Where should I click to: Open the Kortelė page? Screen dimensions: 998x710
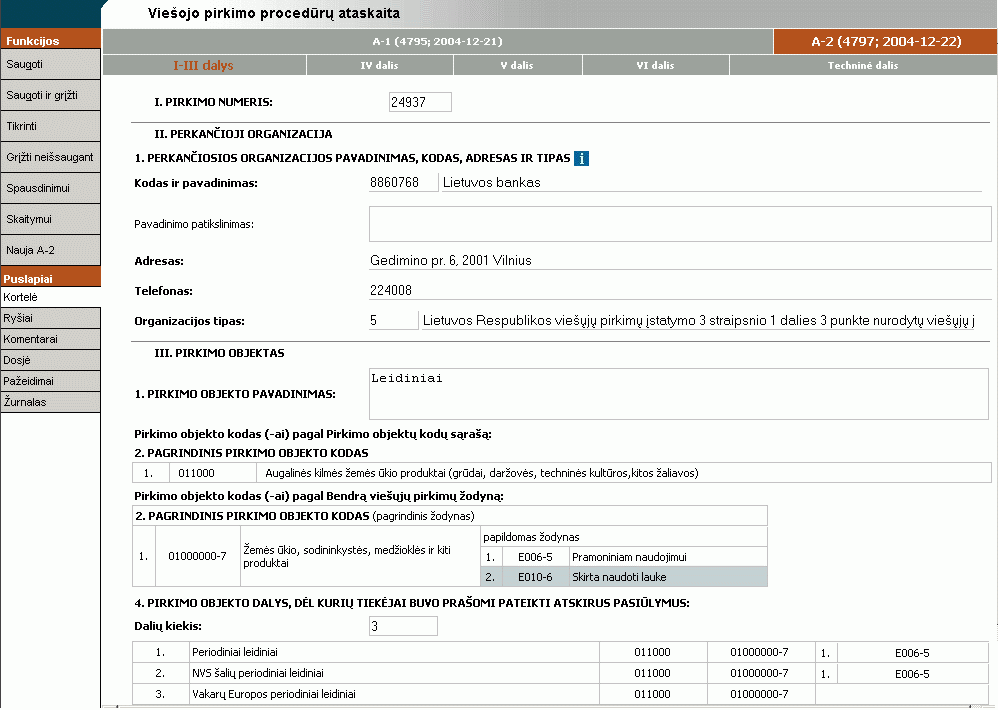coord(50,297)
